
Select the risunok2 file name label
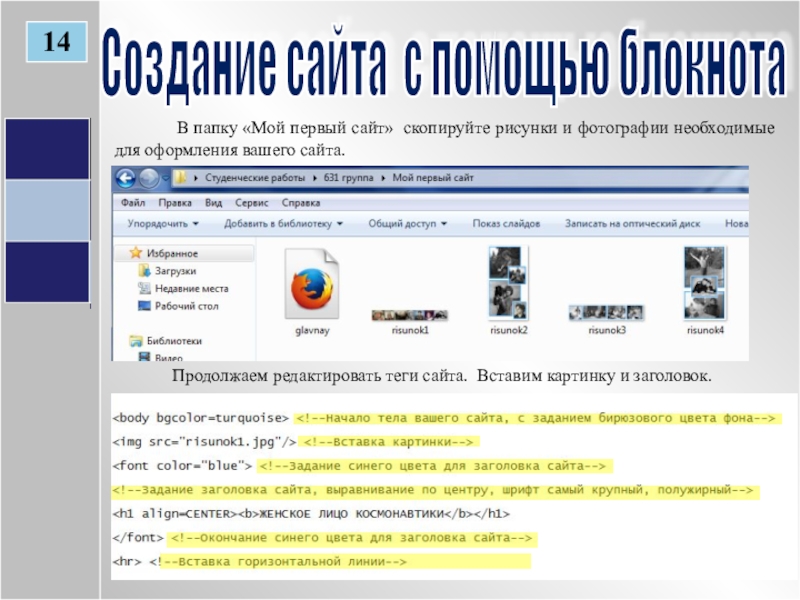coord(509,330)
